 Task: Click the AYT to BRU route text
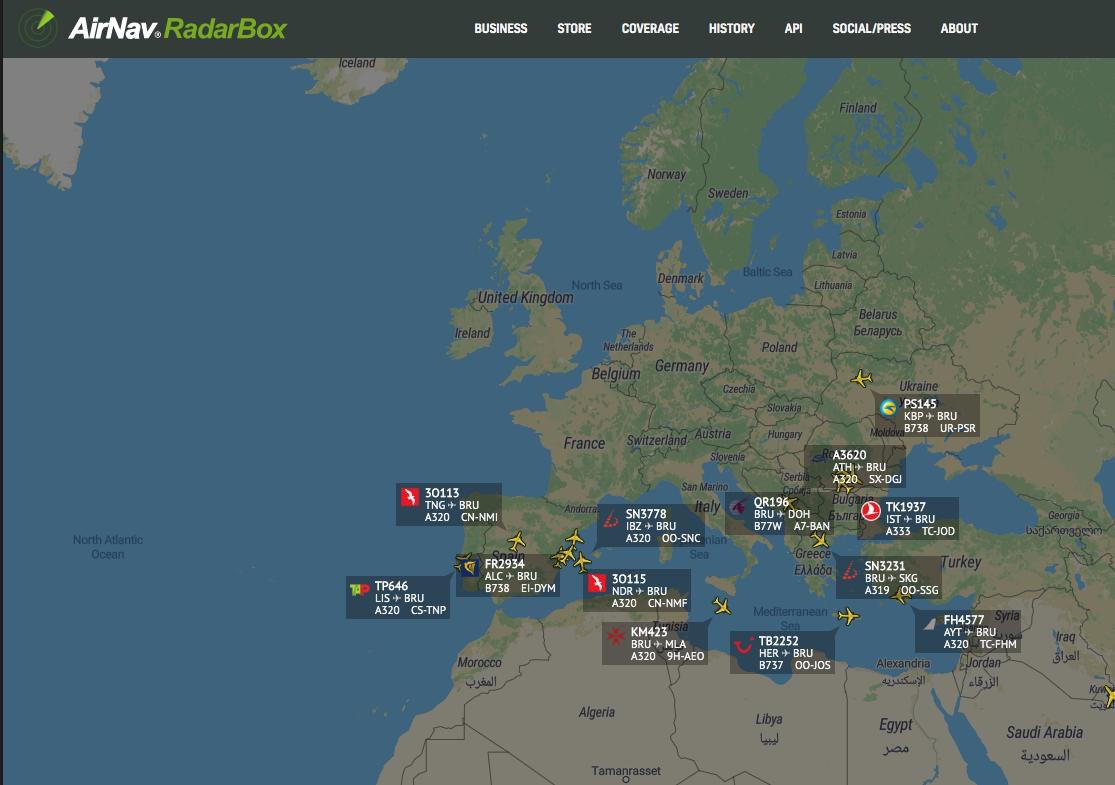tap(970, 632)
